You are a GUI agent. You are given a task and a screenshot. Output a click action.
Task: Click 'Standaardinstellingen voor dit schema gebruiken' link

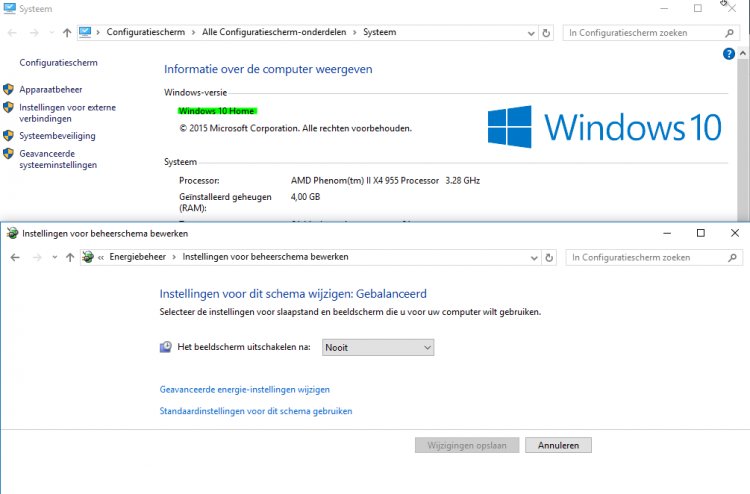coord(255,411)
